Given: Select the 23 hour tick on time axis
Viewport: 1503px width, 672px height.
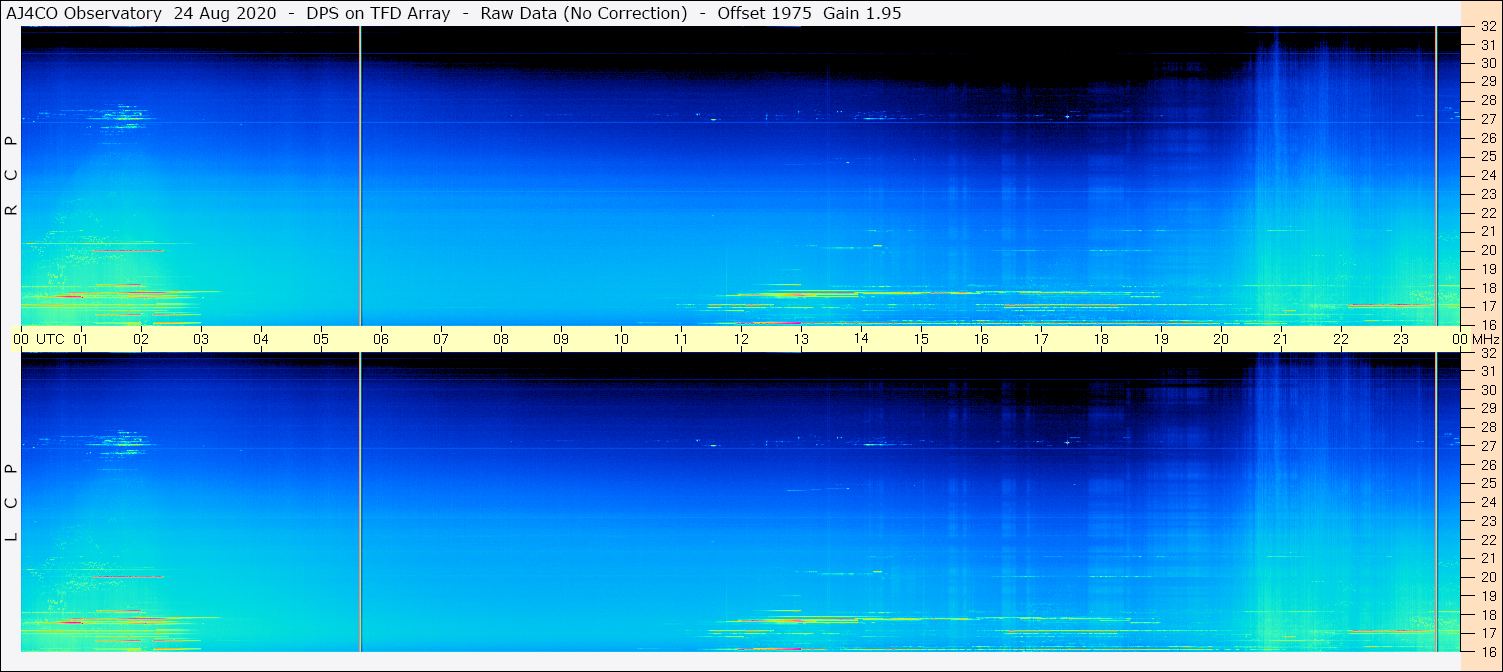Looking at the screenshot, I should coord(1401,339).
